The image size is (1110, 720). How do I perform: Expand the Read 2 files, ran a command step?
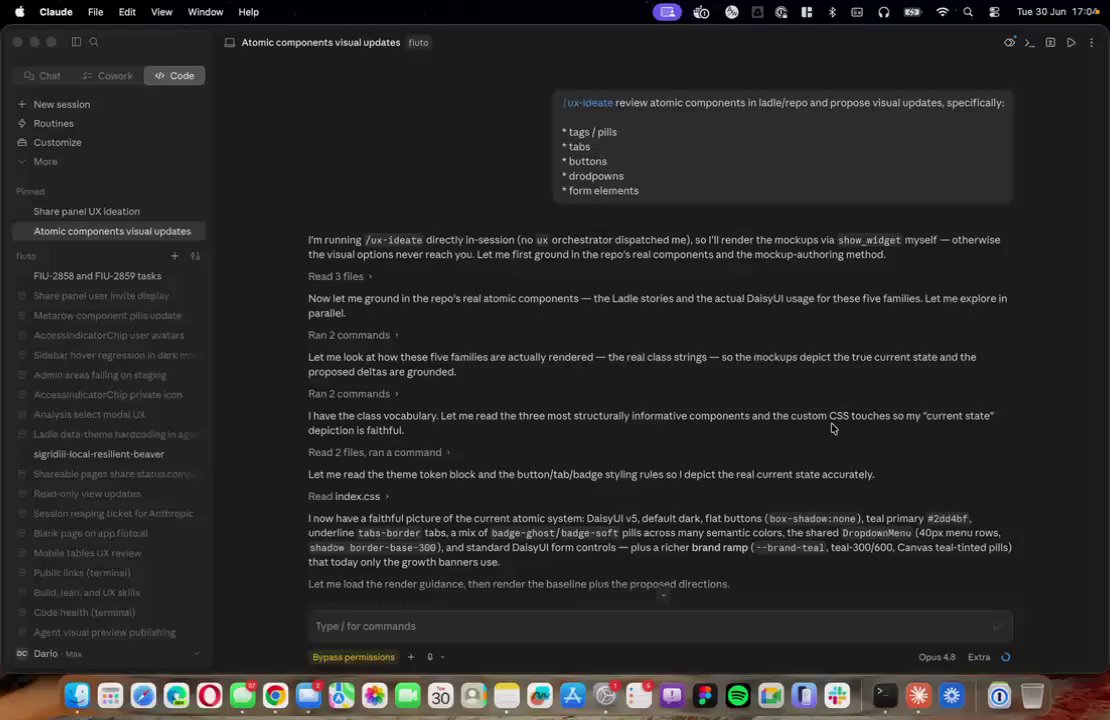(379, 452)
